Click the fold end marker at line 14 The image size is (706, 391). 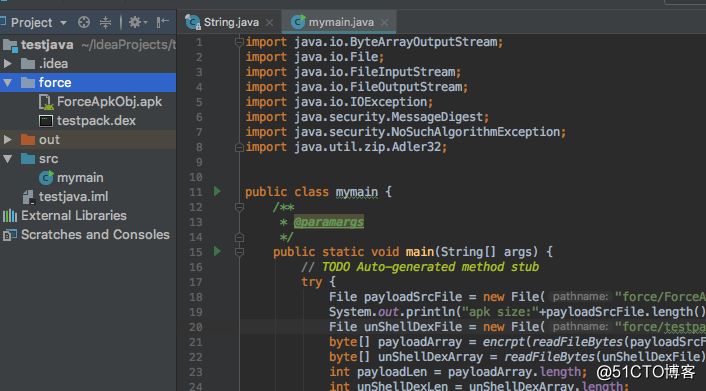tap(239, 237)
